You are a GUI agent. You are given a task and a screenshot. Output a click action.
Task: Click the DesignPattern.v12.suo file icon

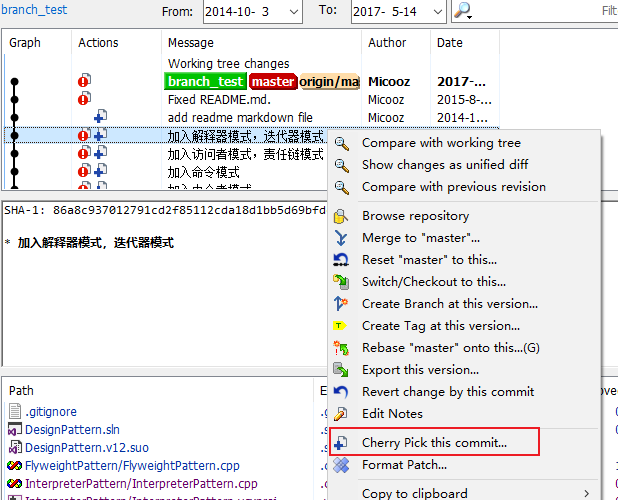pos(15,448)
